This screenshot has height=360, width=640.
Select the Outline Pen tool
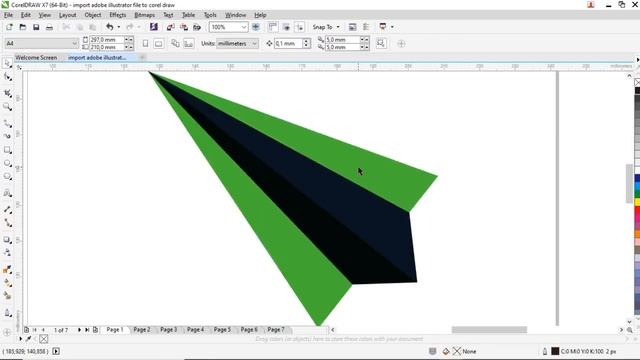coord(7,313)
